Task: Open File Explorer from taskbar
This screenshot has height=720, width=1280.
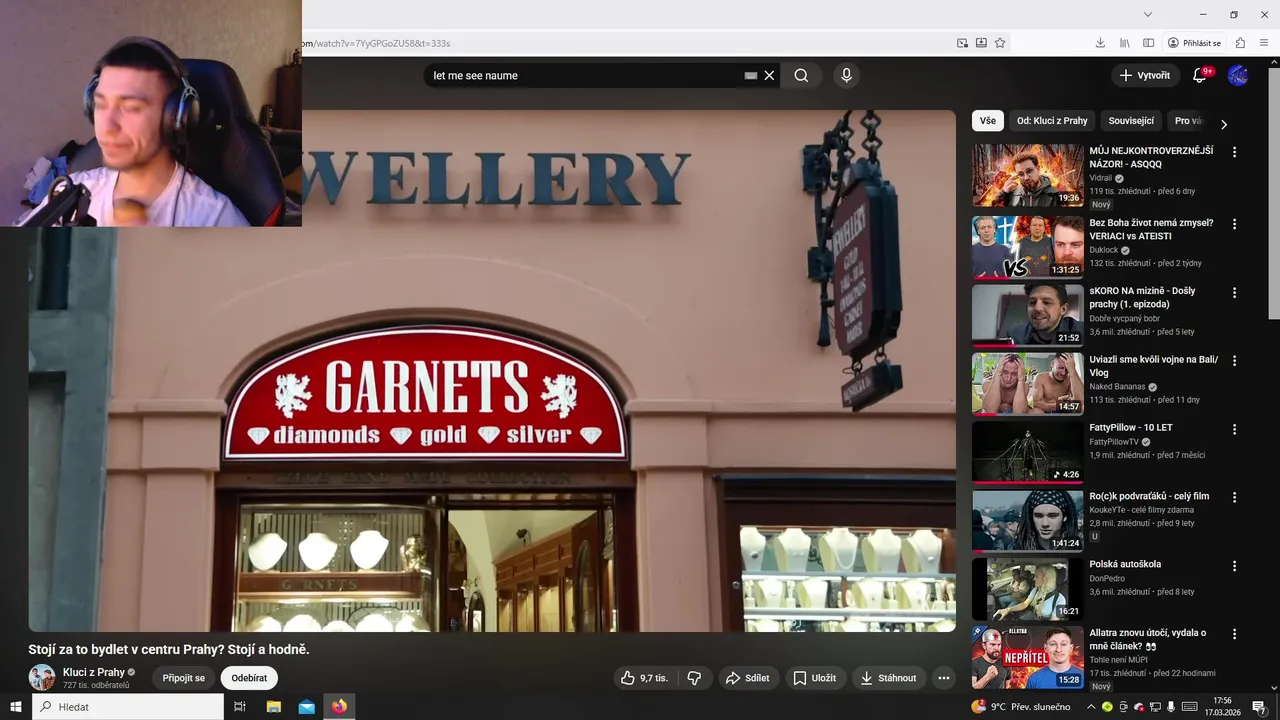Action: pyautogui.click(x=274, y=707)
